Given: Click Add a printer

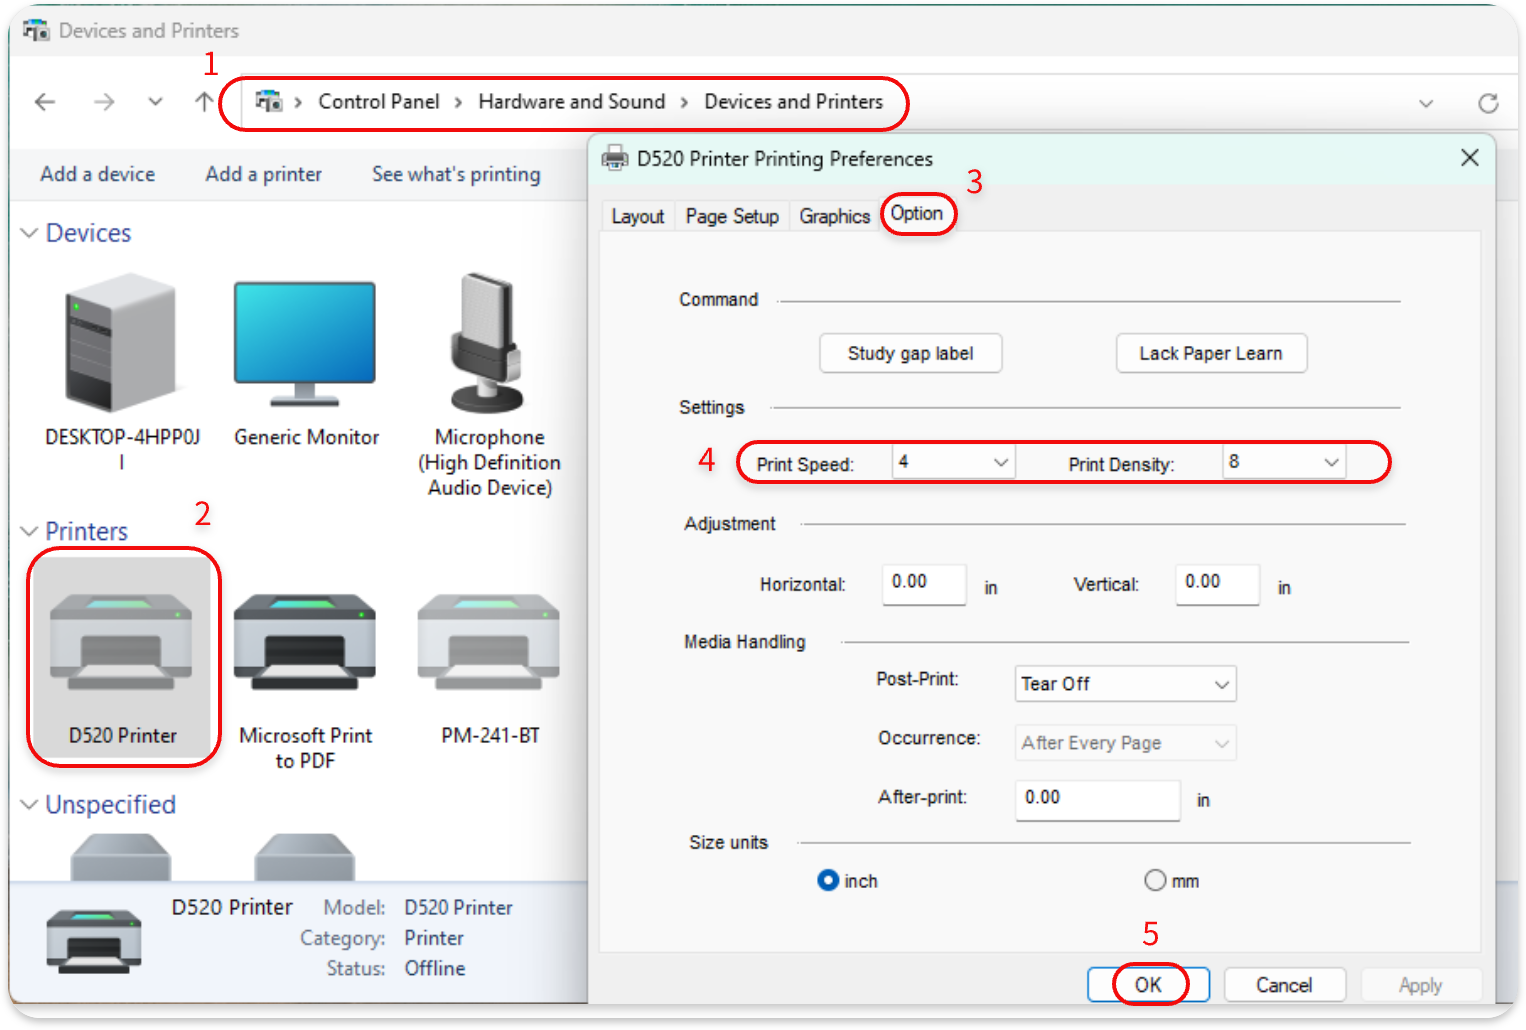Looking at the screenshot, I should (x=264, y=174).
